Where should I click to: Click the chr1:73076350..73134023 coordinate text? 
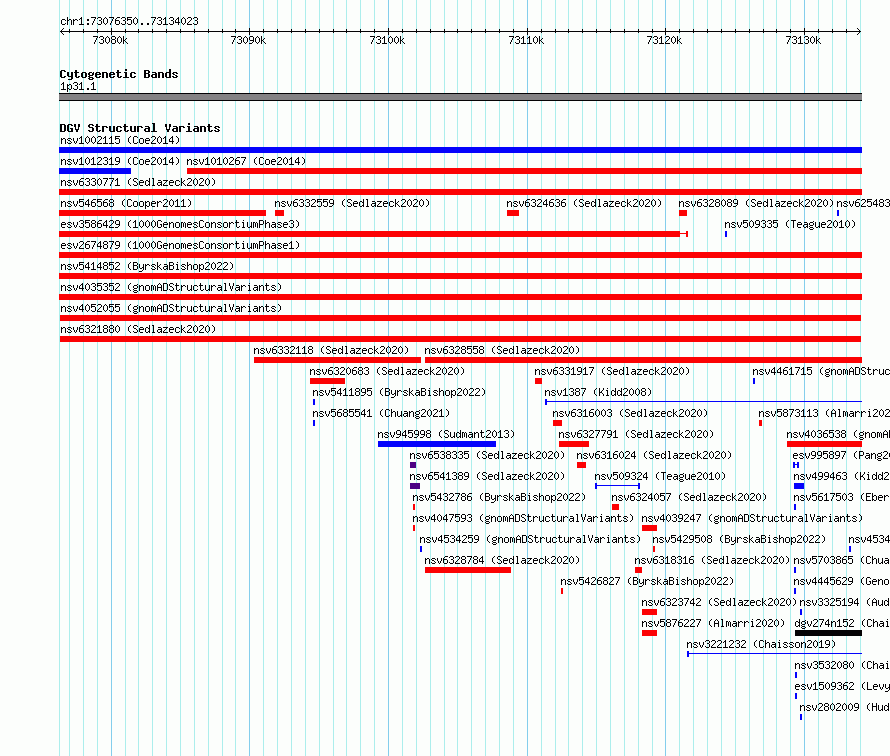[x=129, y=22]
